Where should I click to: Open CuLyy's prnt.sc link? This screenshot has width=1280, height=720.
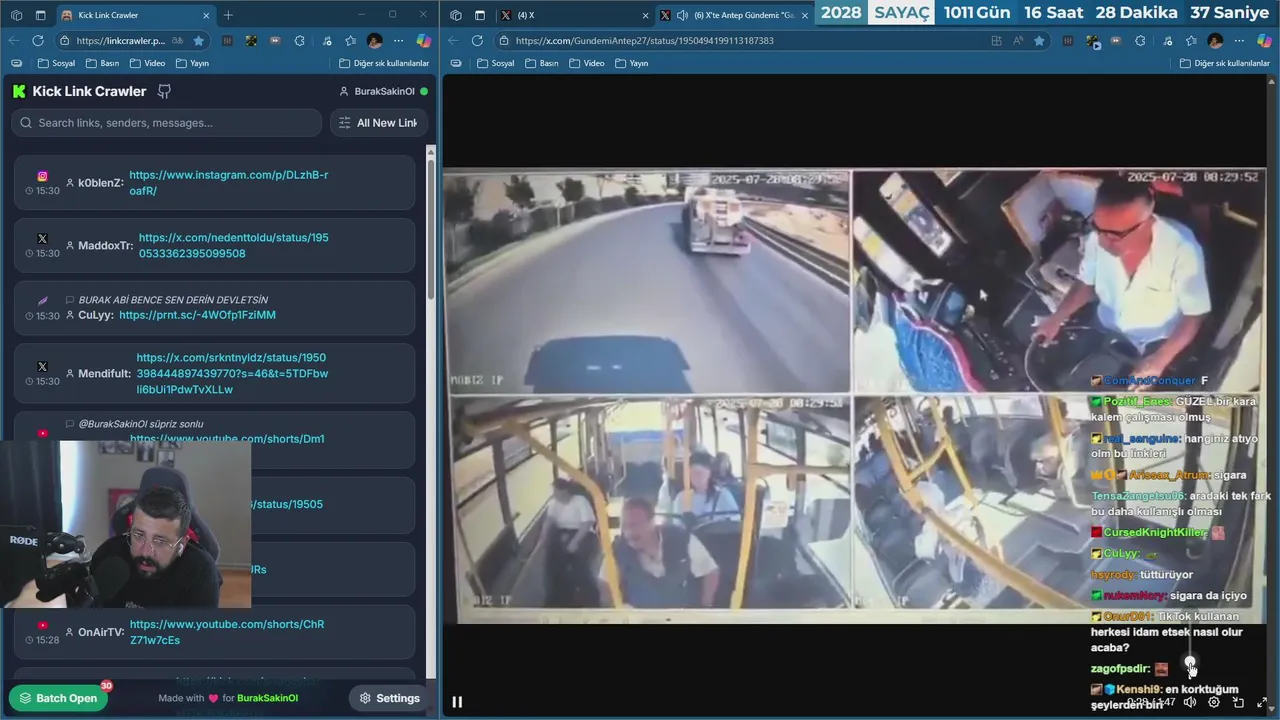[197, 315]
